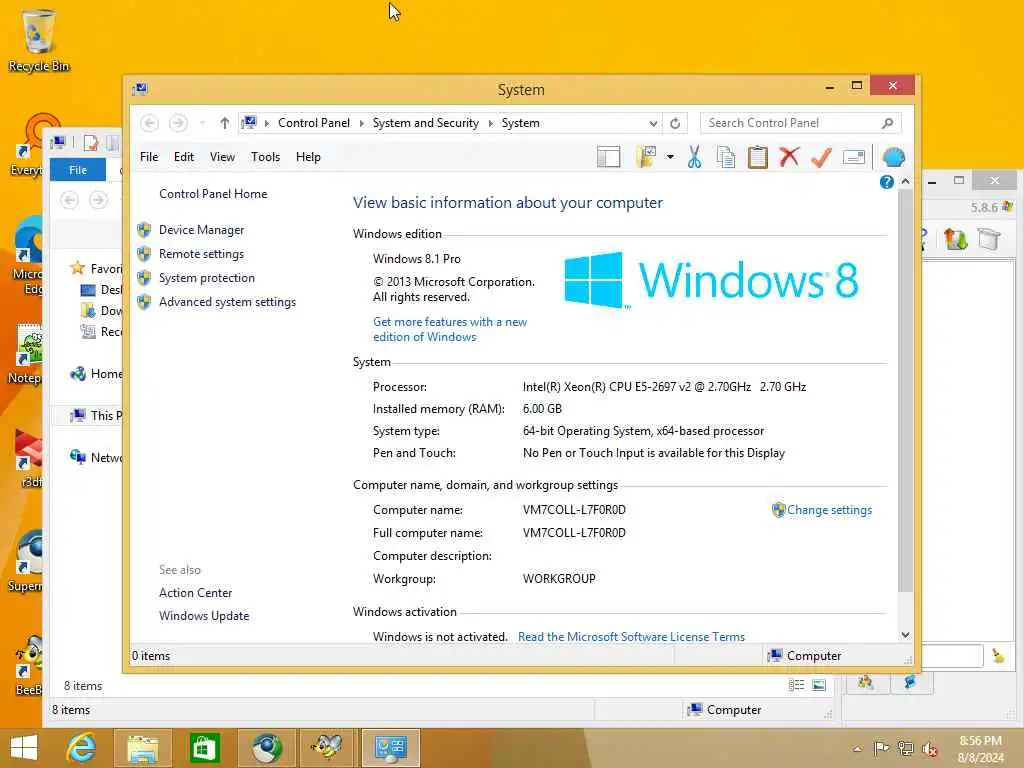Click the vertical scrollbar thumb in System window

click(x=905, y=392)
